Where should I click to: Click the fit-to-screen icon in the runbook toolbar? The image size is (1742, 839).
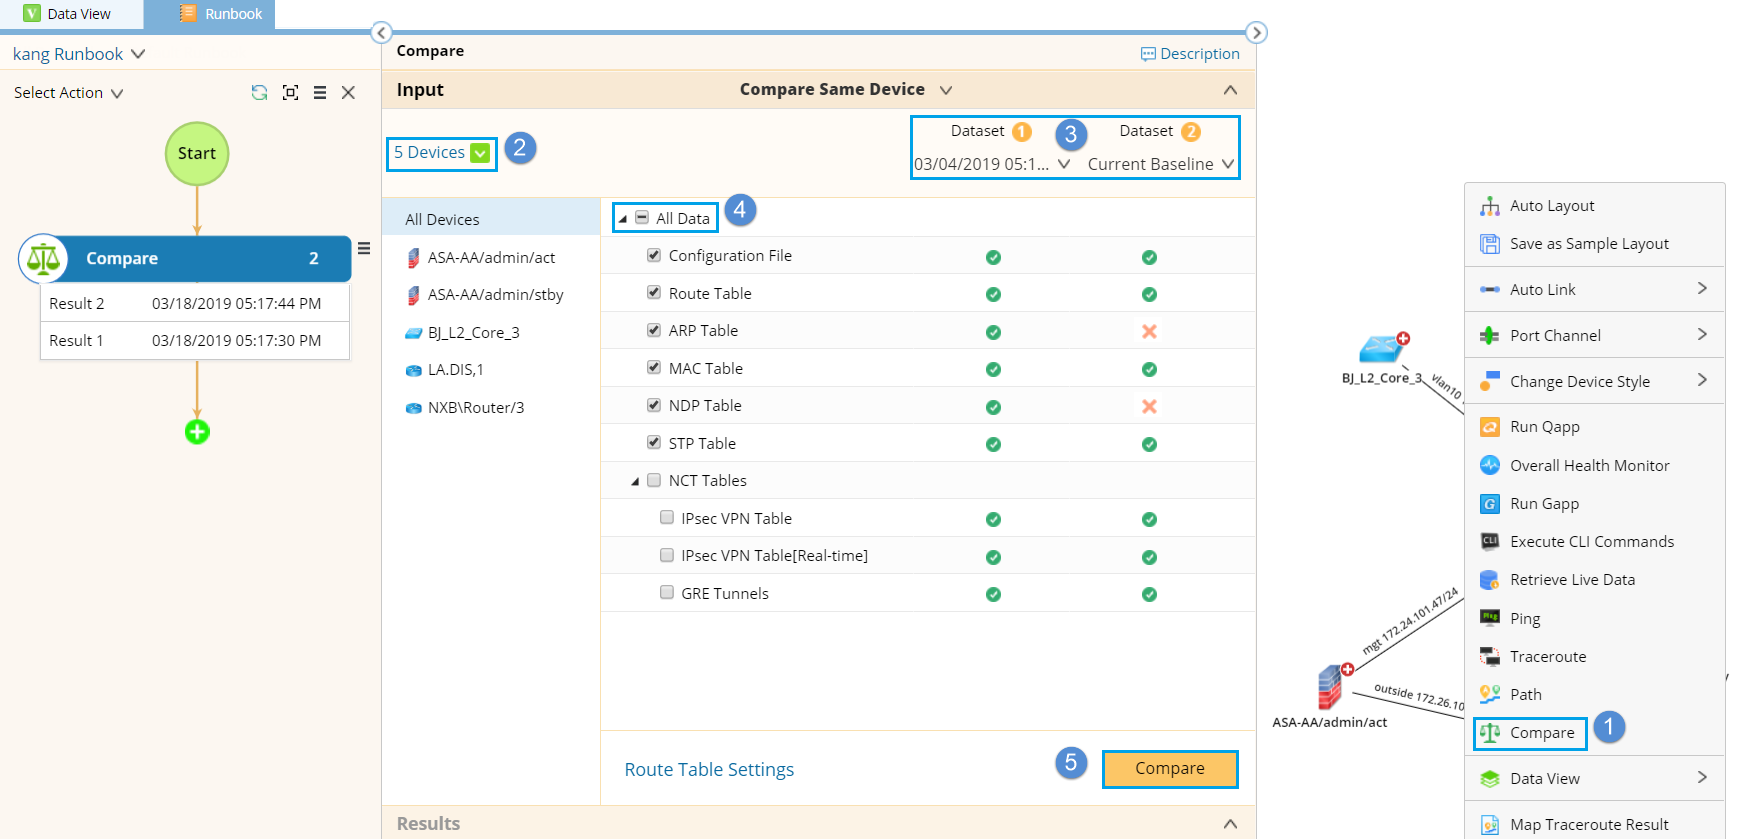[x=290, y=92]
